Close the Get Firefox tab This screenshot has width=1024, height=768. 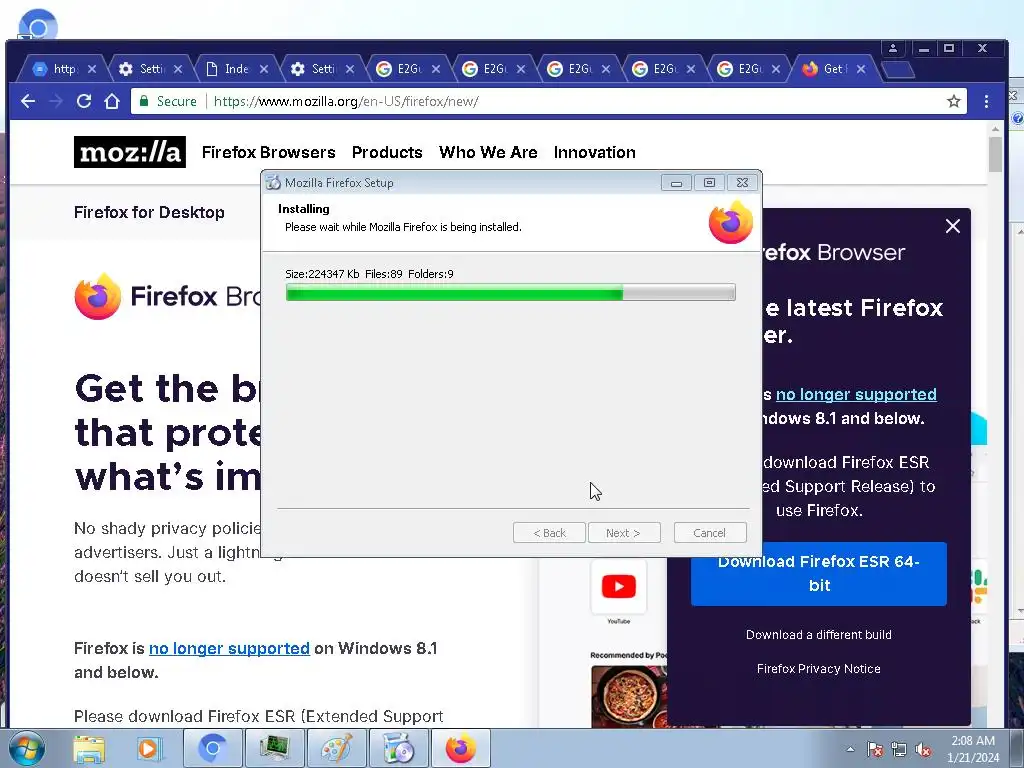click(x=861, y=69)
